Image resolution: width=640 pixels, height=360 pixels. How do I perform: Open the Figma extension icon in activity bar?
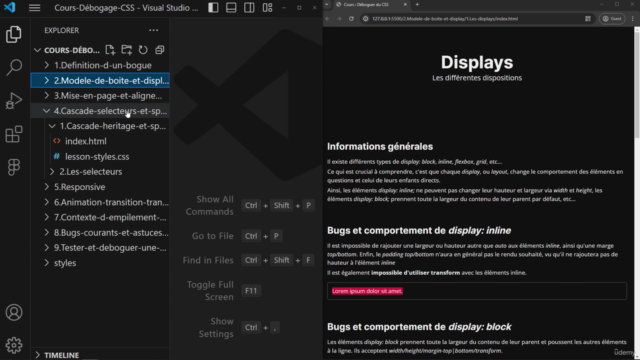tap(14, 167)
